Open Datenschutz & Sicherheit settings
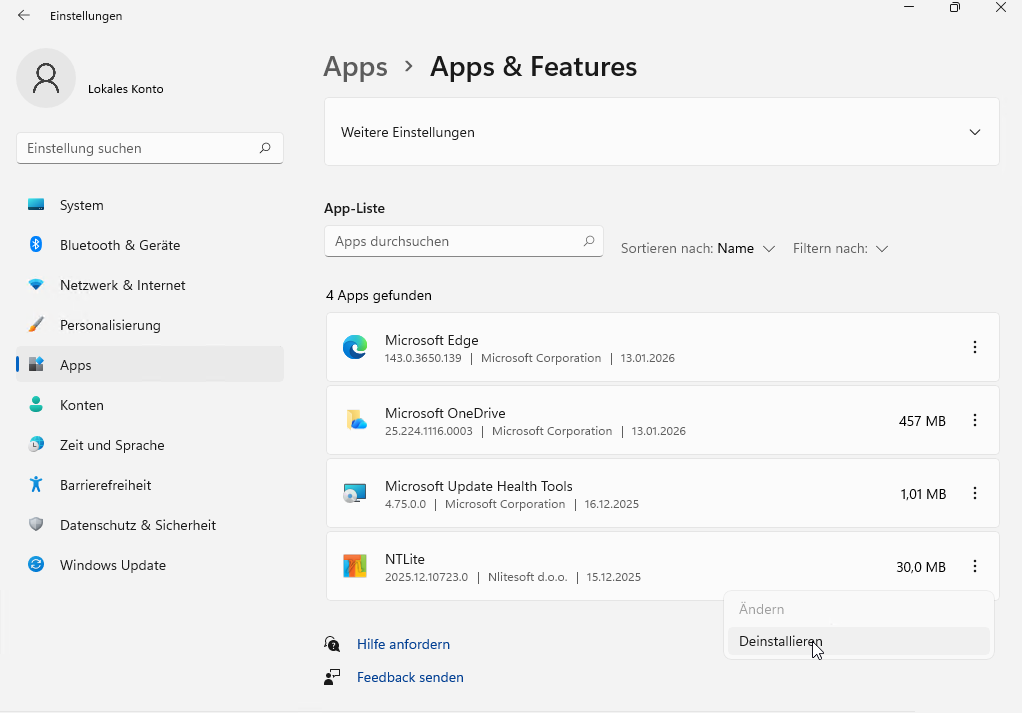 click(150, 525)
